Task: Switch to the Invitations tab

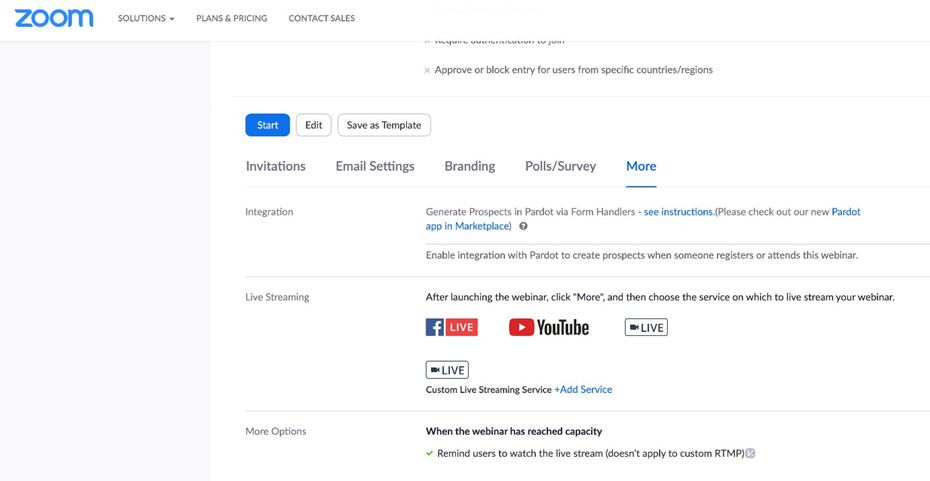Action: (275, 166)
